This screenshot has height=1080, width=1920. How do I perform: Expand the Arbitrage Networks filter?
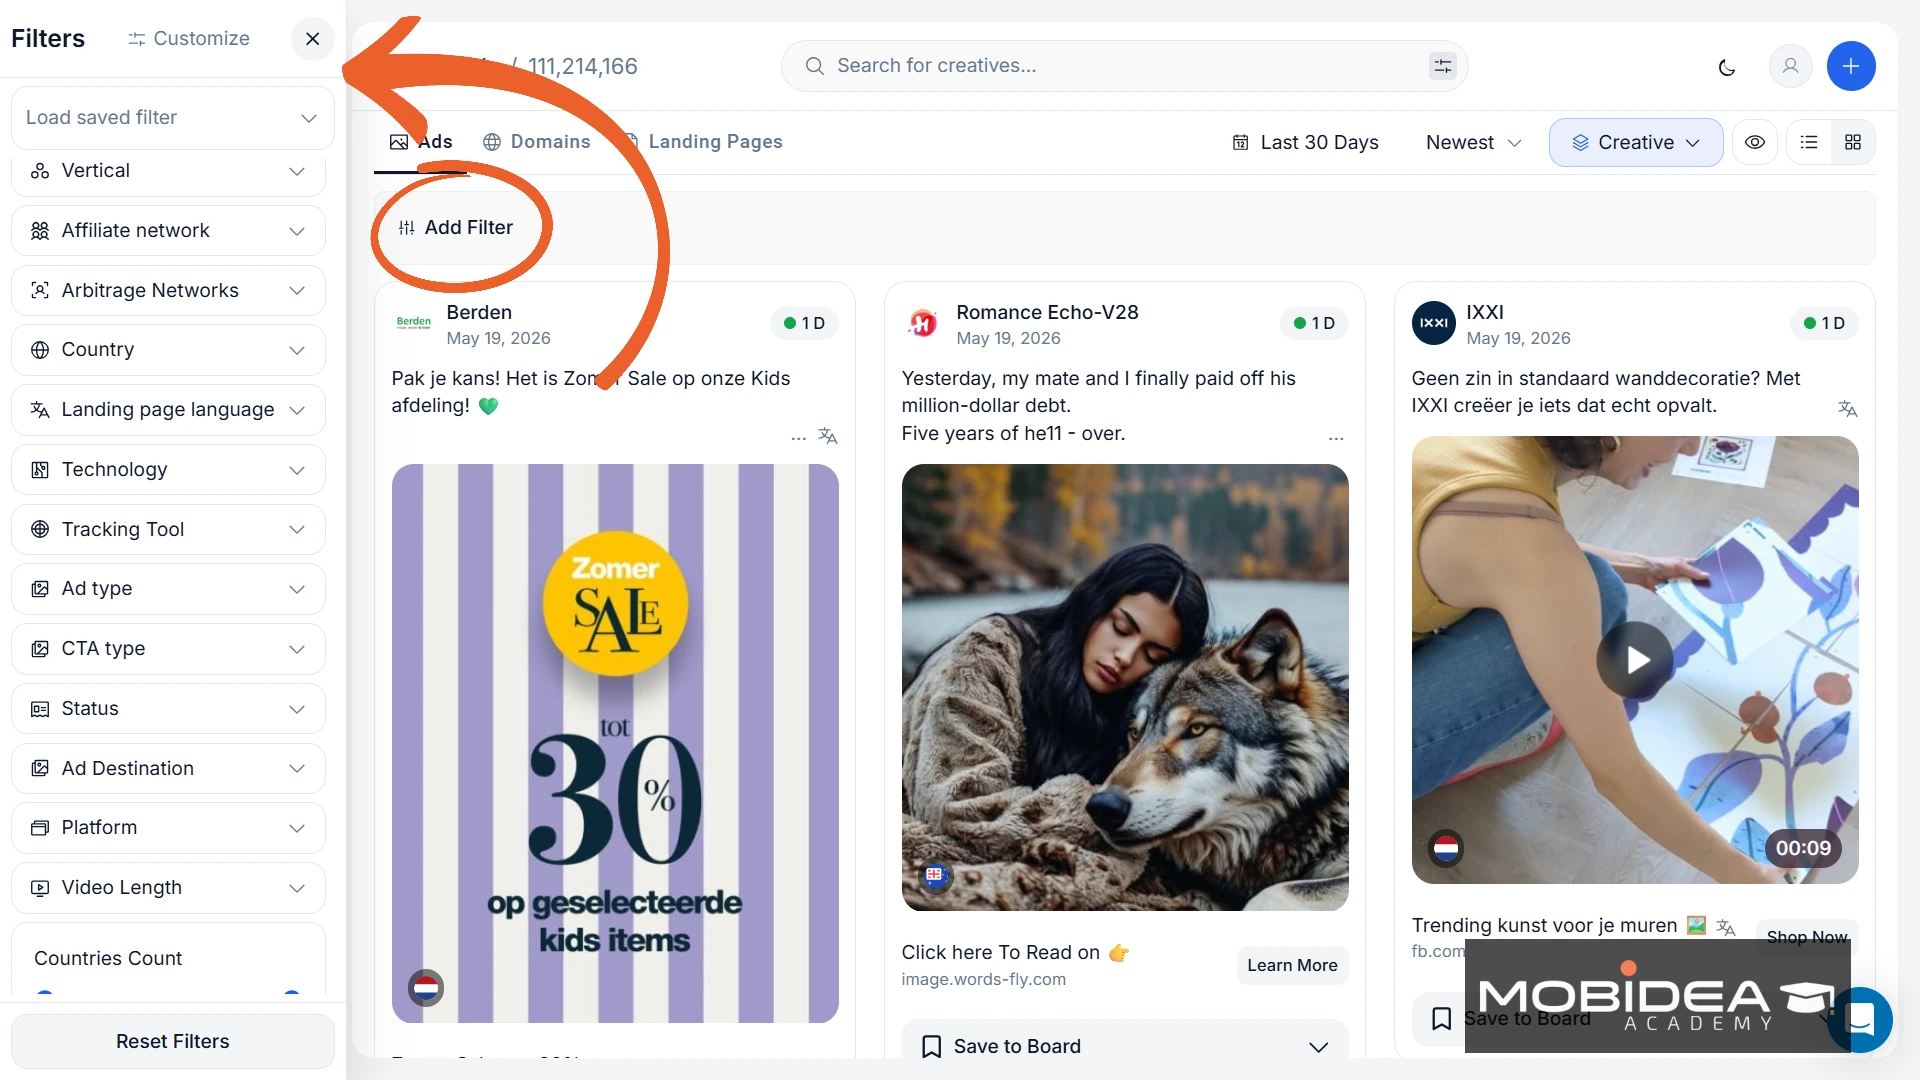[168, 291]
